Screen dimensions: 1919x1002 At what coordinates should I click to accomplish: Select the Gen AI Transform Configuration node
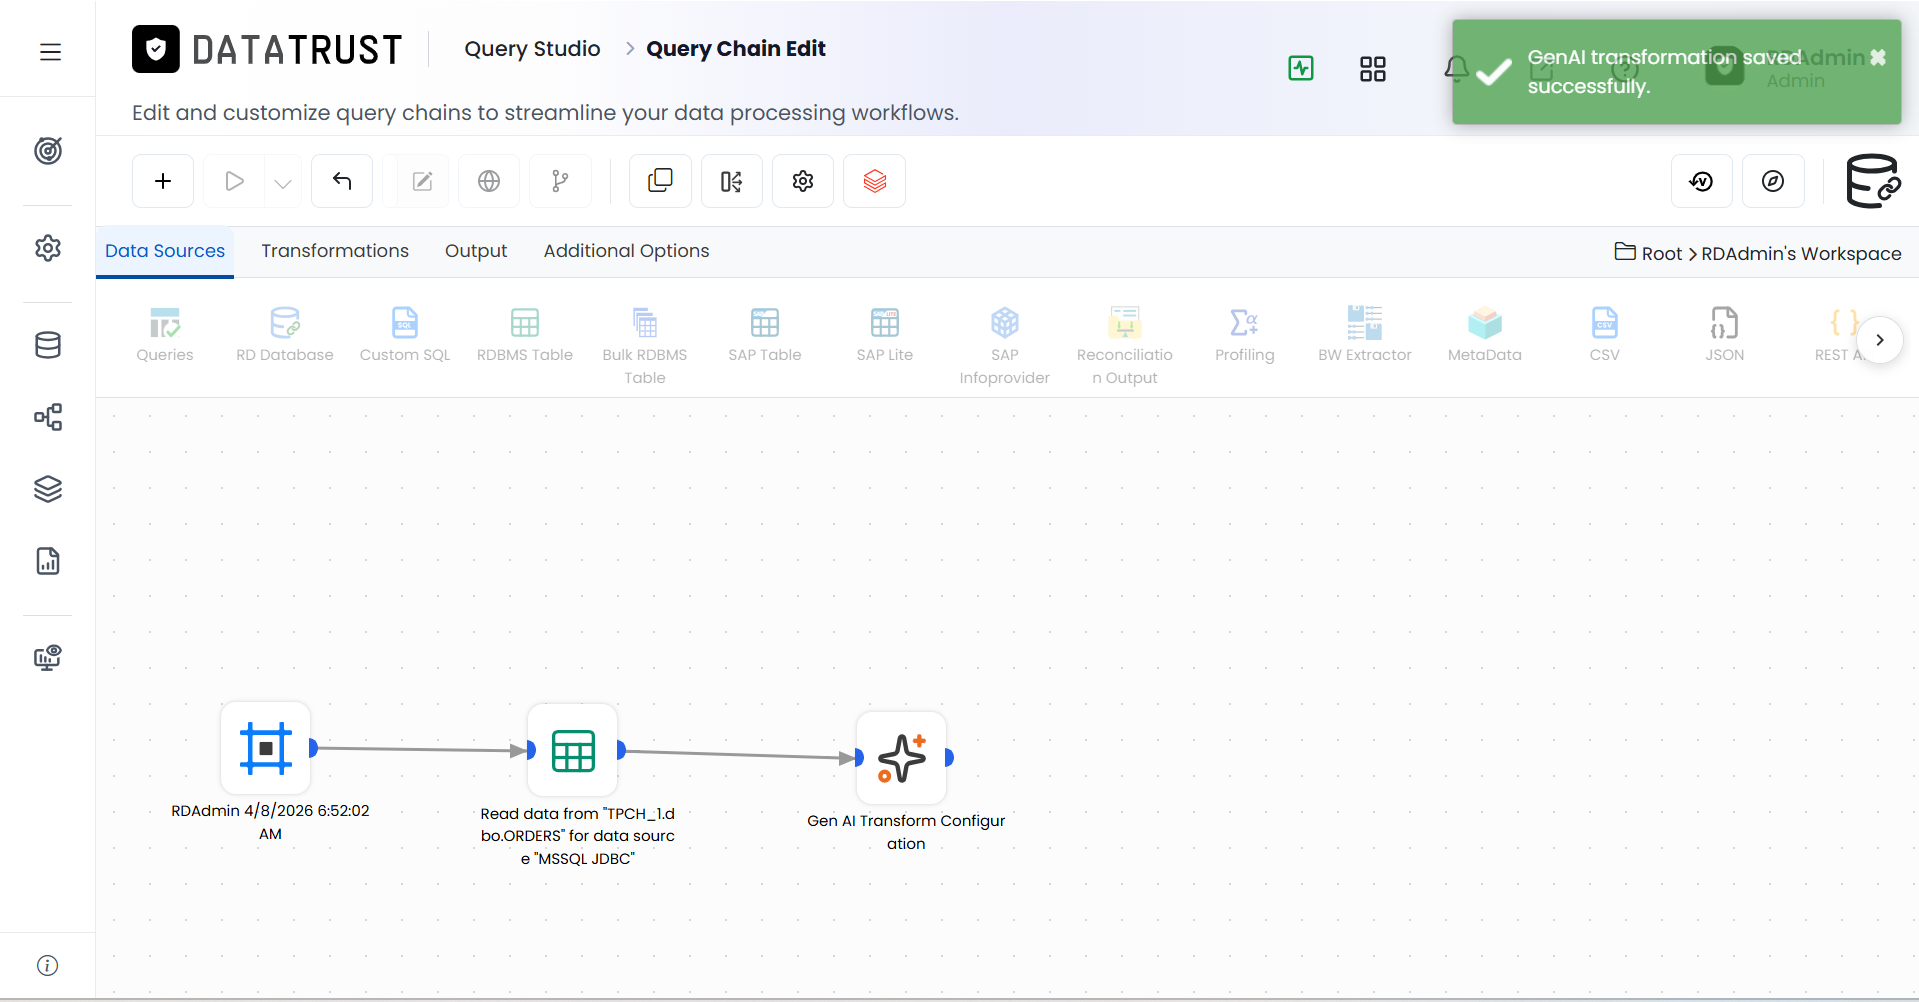(902, 758)
